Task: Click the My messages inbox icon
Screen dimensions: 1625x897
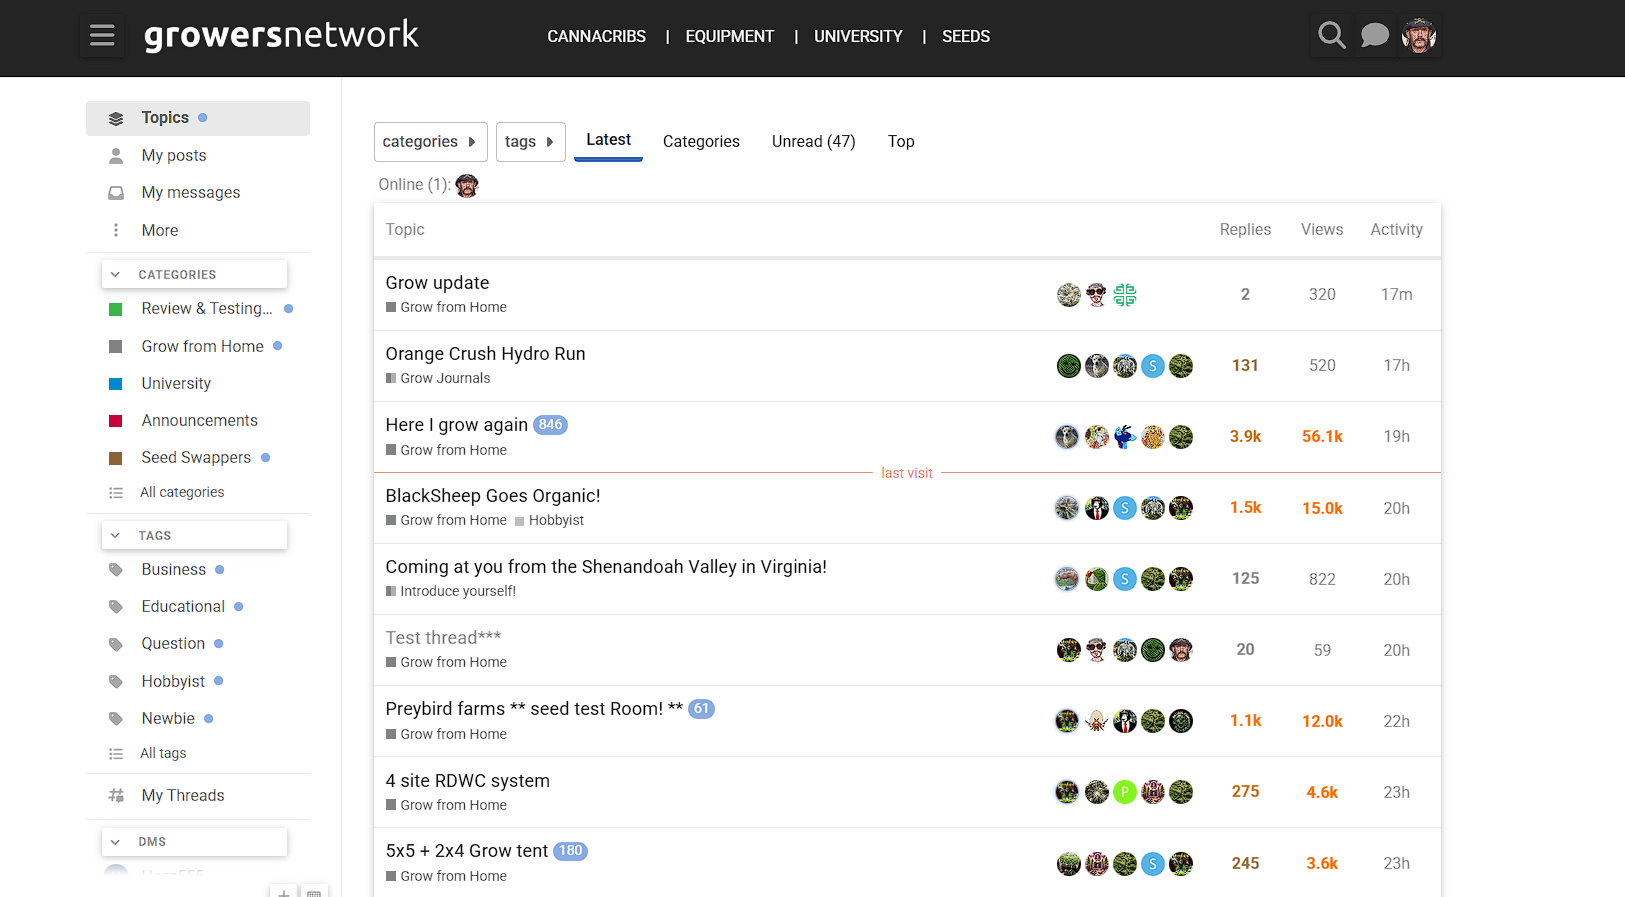Action: pyautogui.click(x=116, y=193)
